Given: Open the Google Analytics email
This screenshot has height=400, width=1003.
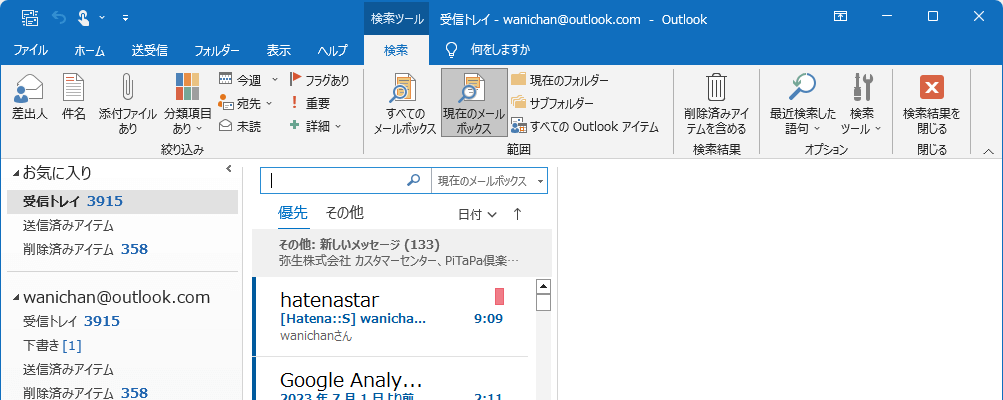Looking at the screenshot, I should [390, 379].
